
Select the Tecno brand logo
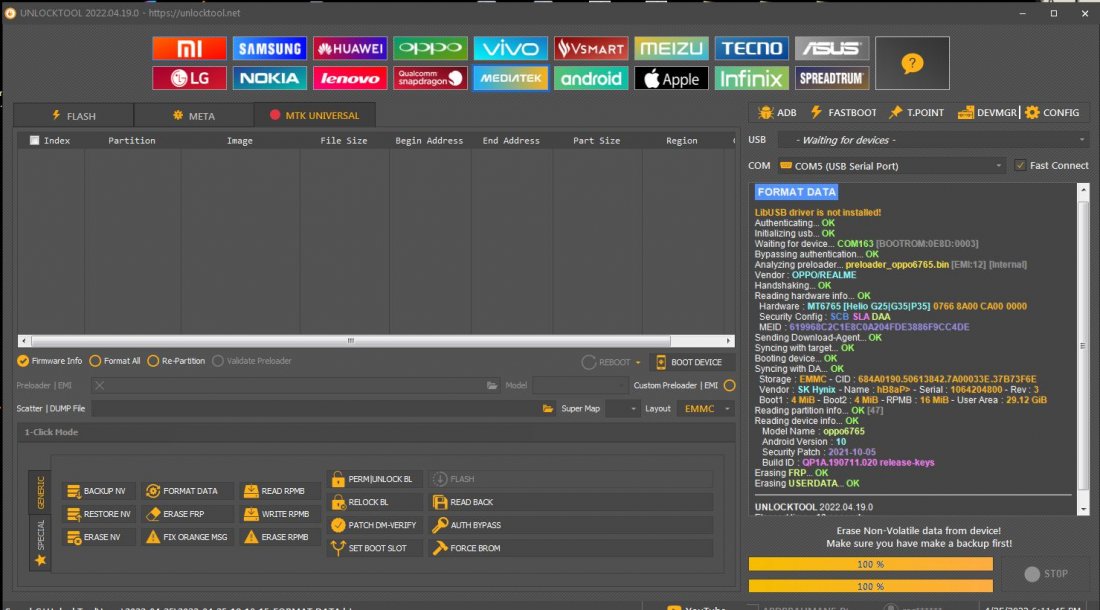point(751,48)
